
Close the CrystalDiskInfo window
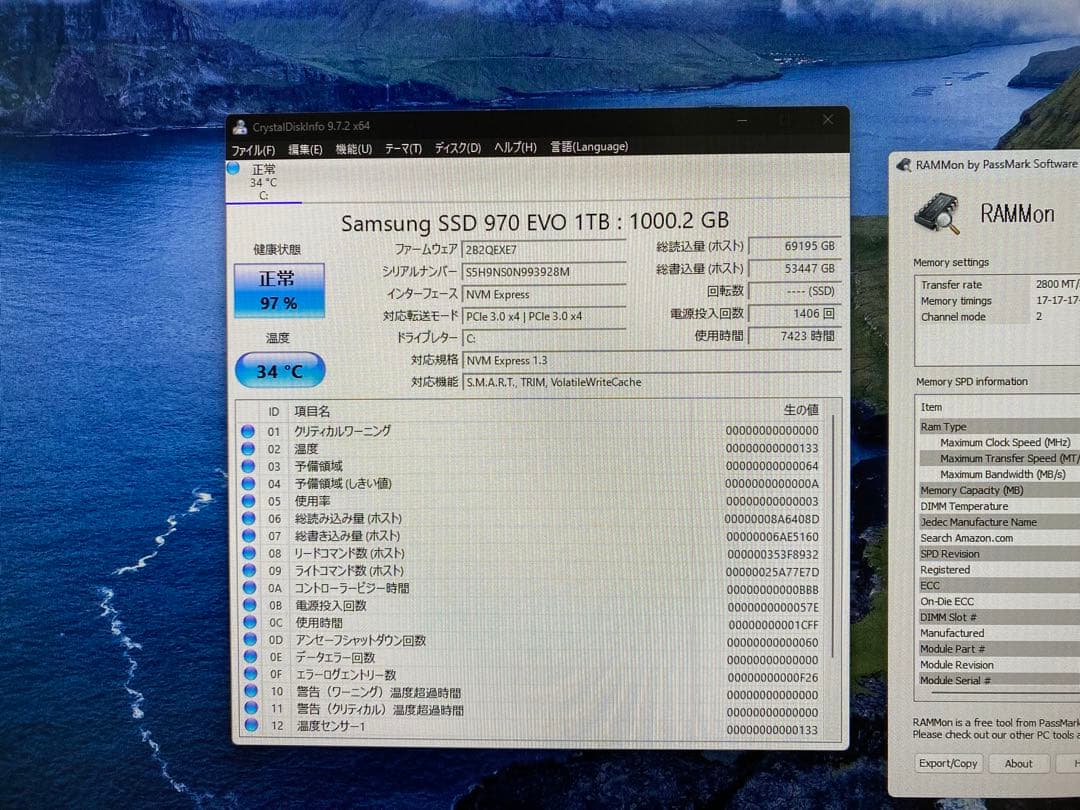click(x=828, y=120)
